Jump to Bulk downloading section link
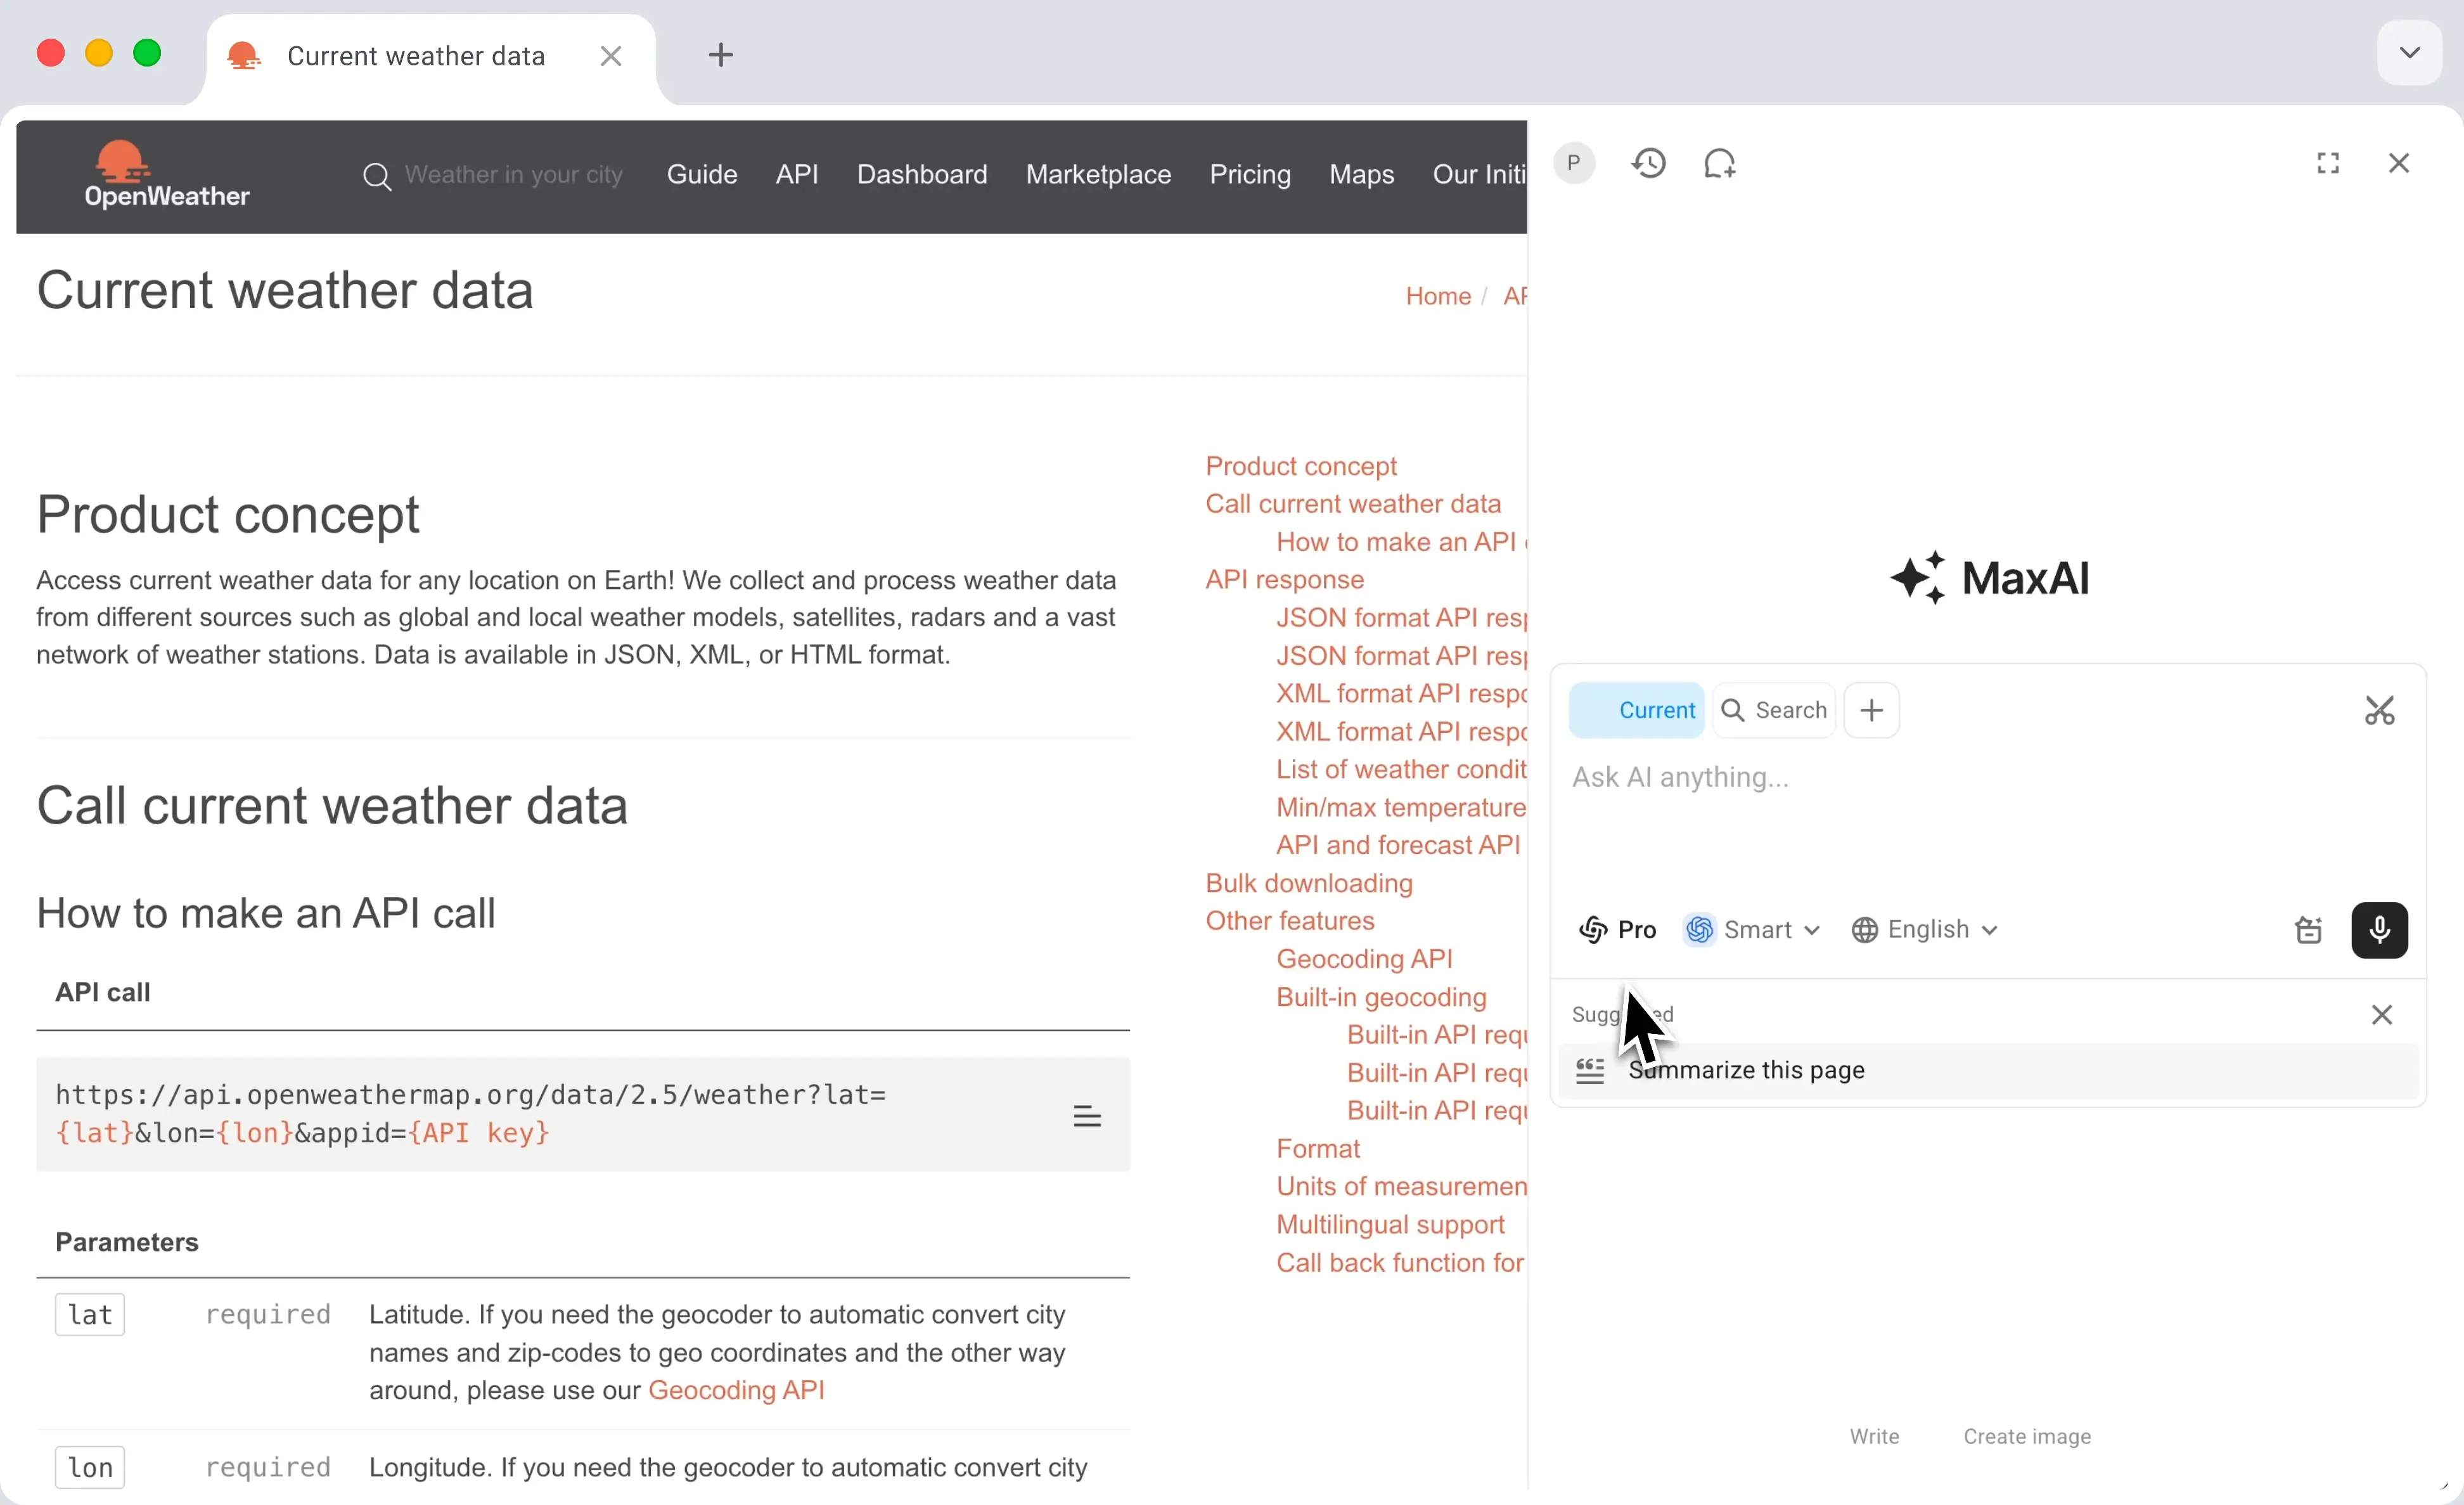Viewport: 2464px width, 1505px height. (x=1309, y=883)
